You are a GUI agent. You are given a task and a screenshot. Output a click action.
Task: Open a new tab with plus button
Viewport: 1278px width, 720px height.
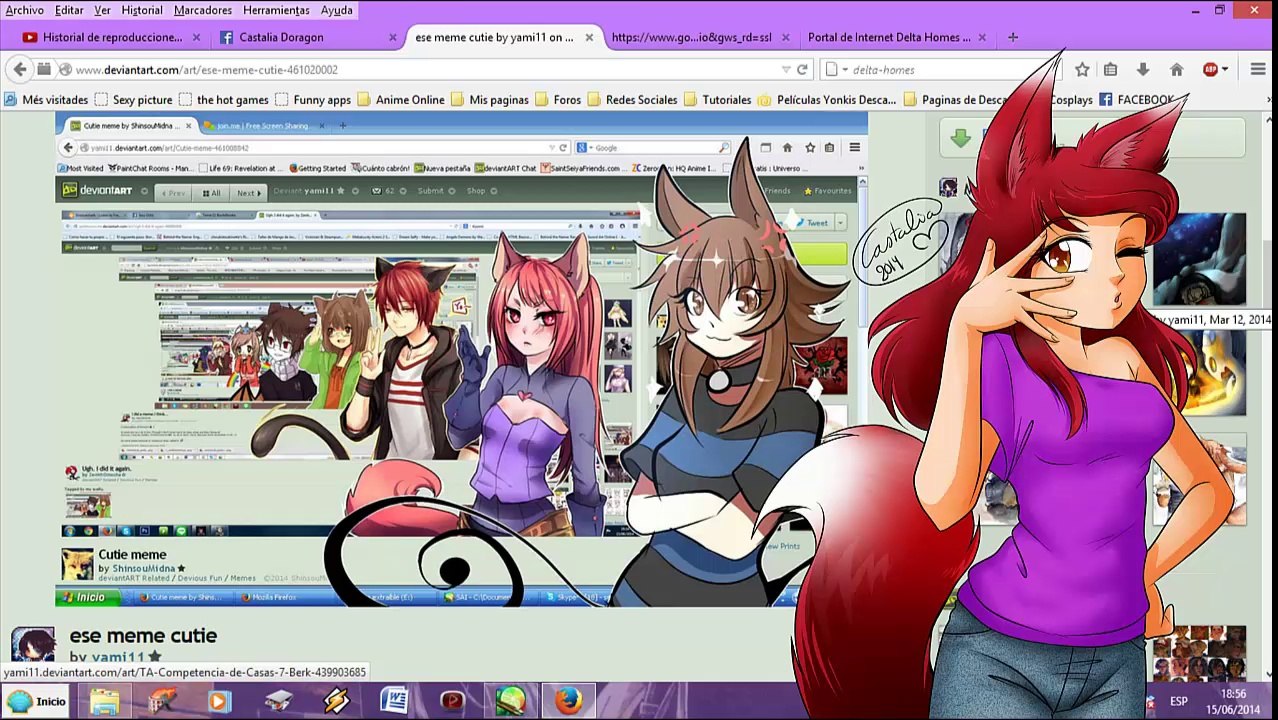(1013, 37)
